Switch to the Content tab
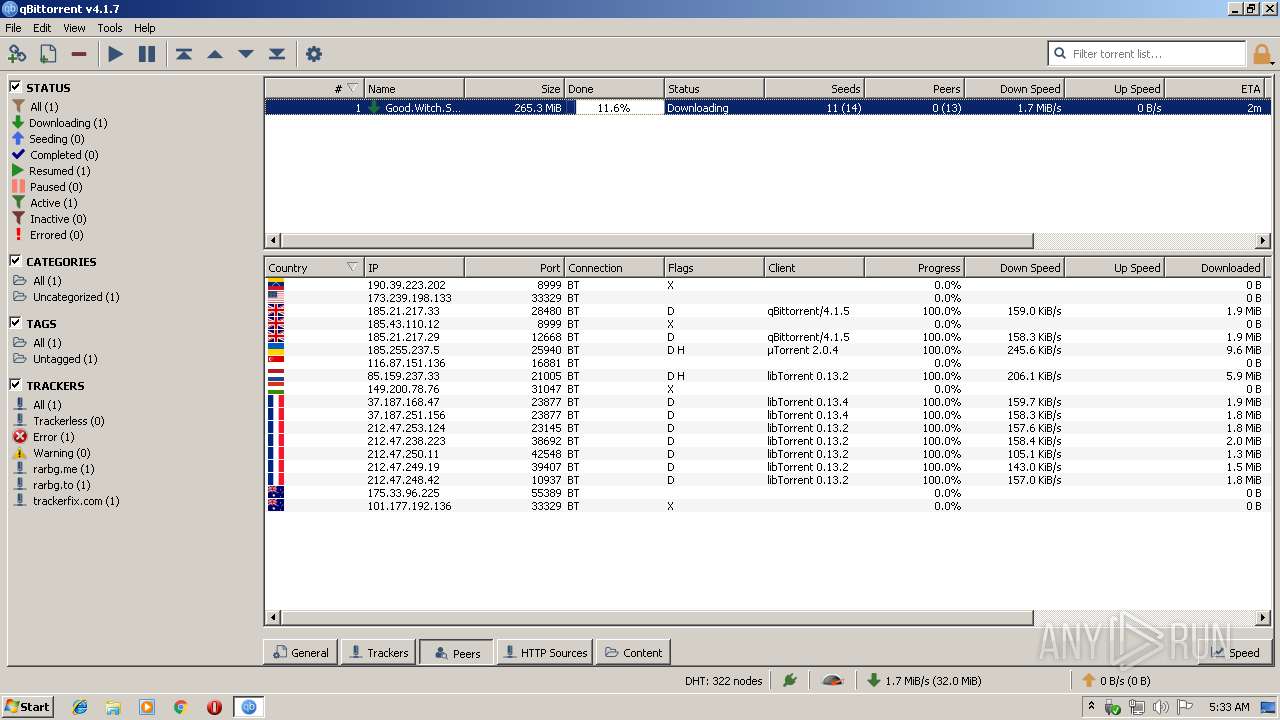 coord(633,652)
